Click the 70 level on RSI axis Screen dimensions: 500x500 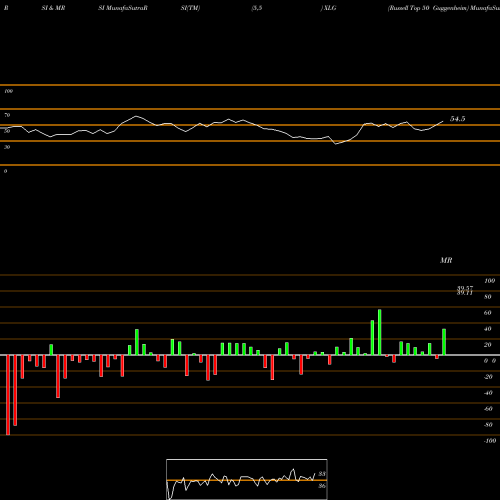(7, 115)
